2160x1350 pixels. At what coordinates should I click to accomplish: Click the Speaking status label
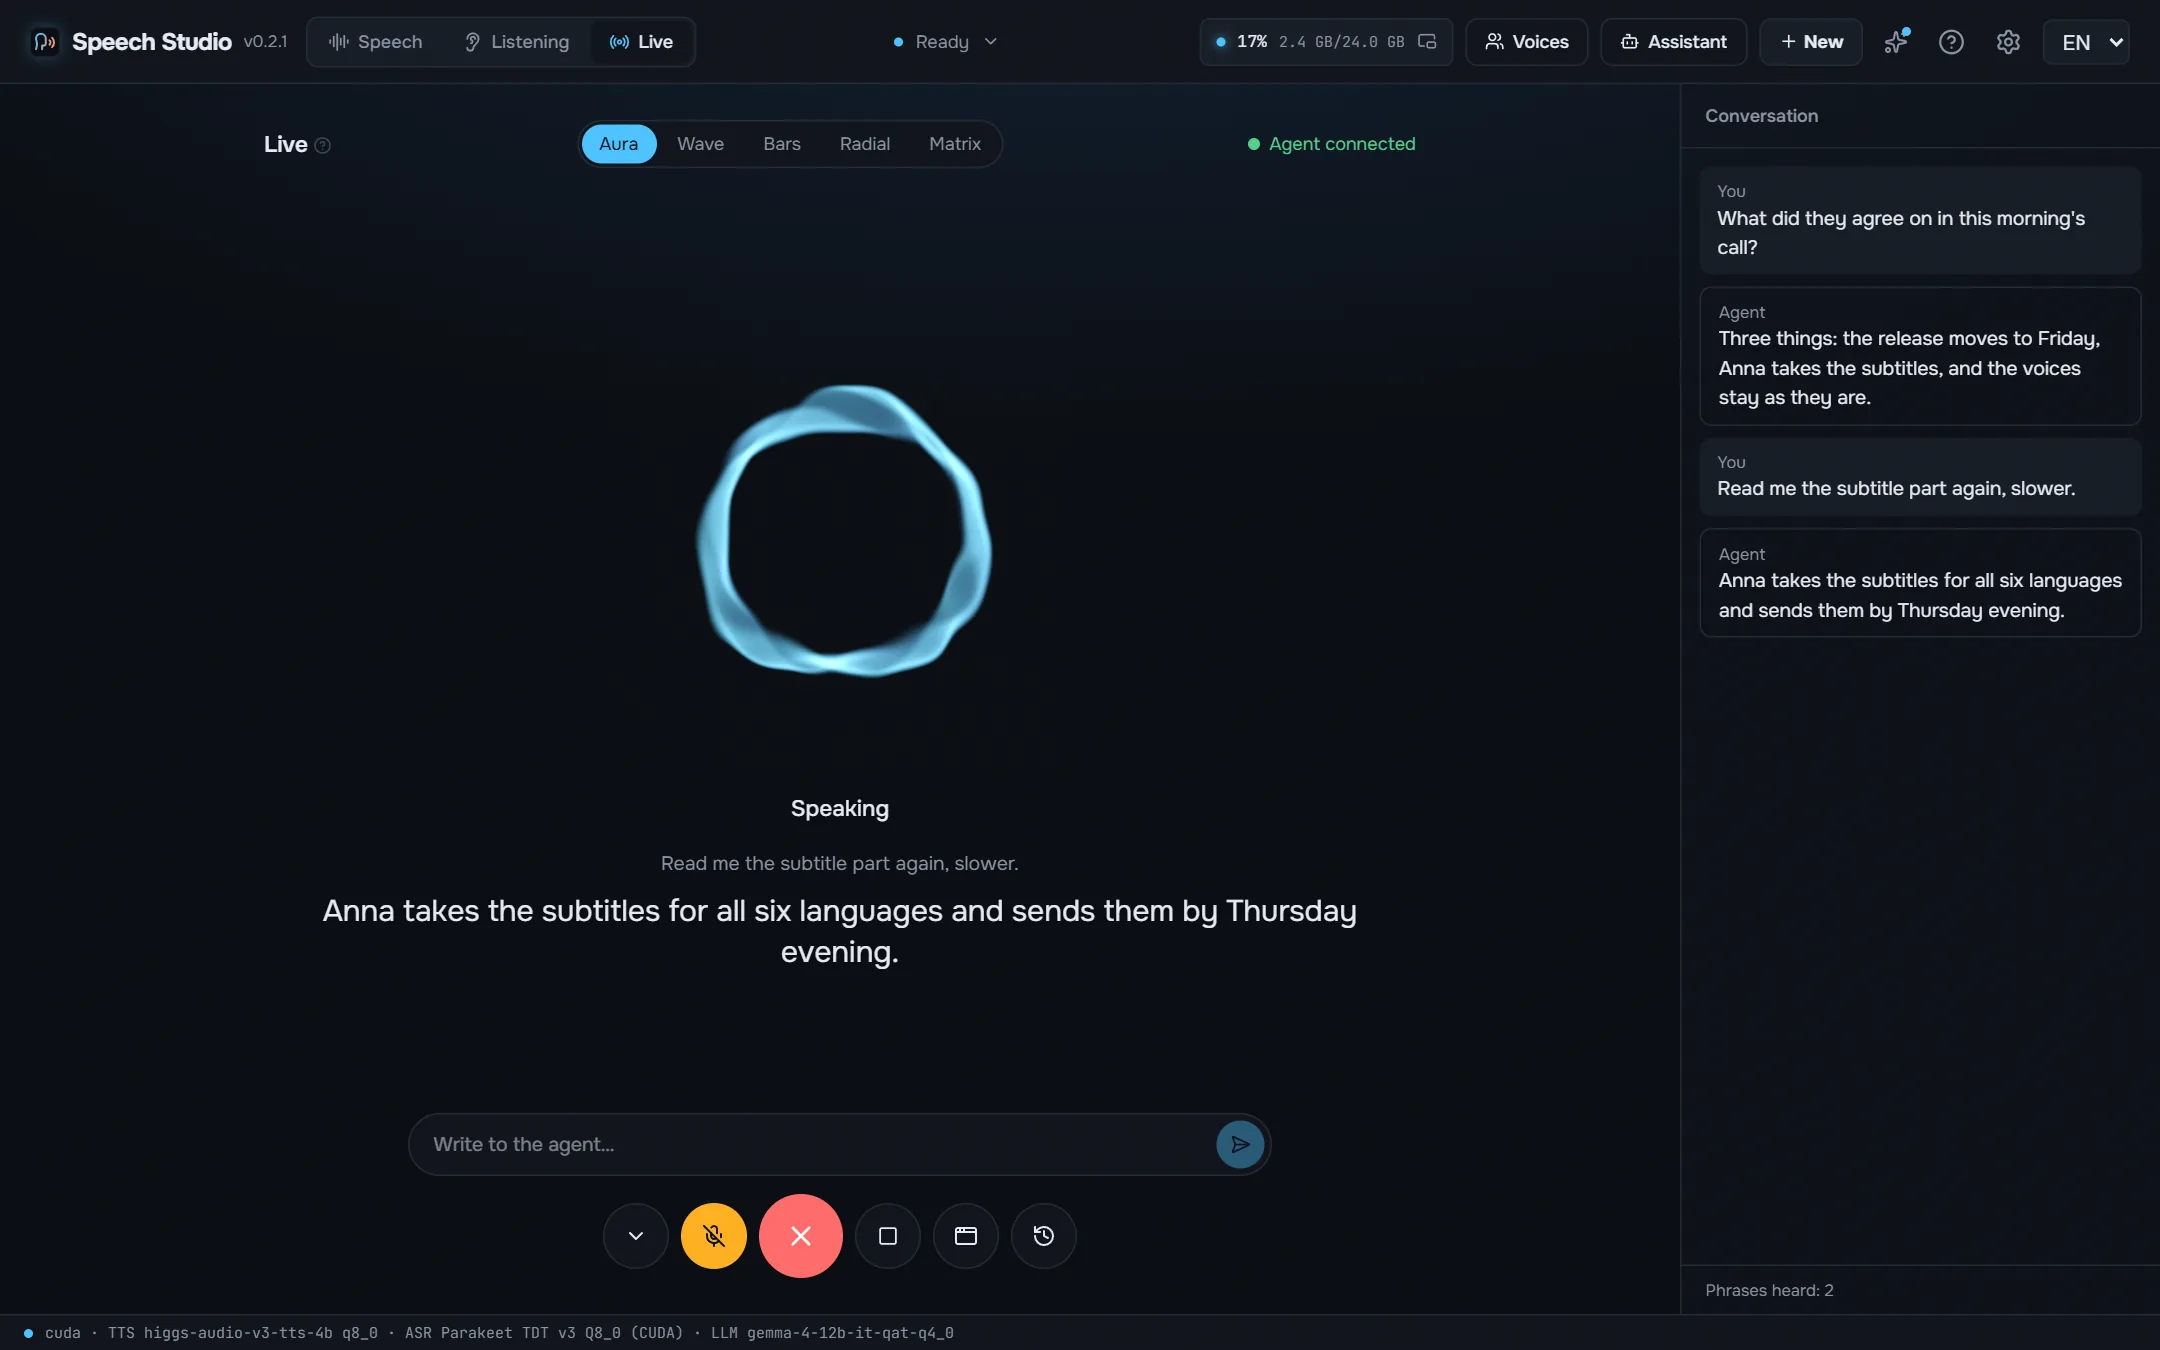coord(839,808)
